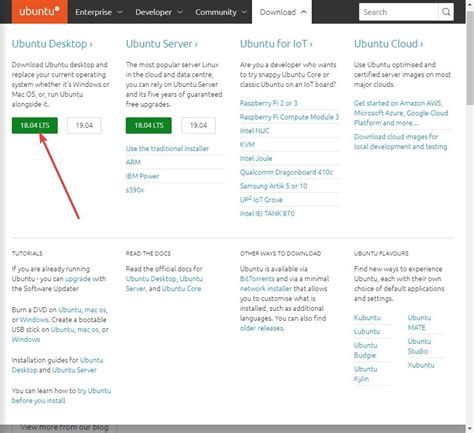Choose Ubuntu Server 19.04 version
474x433 pixels.
pyautogui.click(x=198, y=125)
